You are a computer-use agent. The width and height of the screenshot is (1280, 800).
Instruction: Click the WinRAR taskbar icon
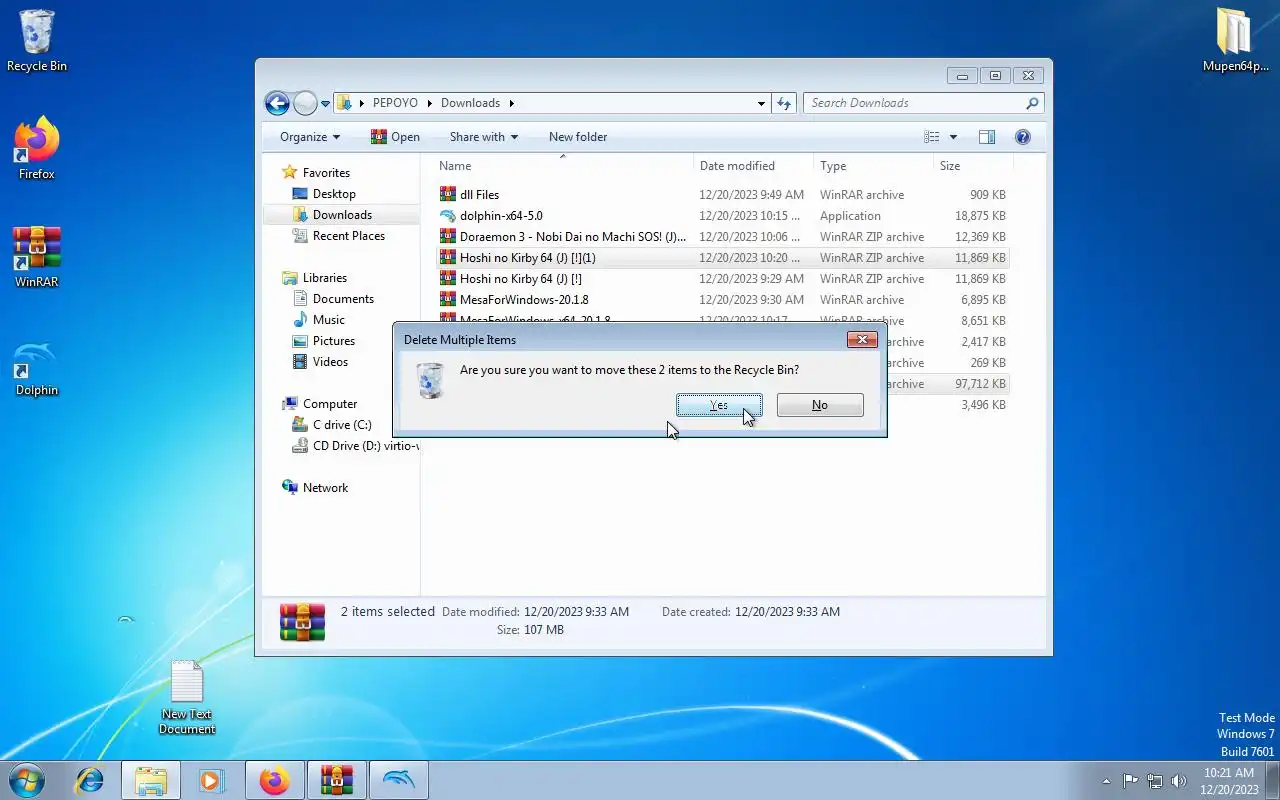(336, 780)
